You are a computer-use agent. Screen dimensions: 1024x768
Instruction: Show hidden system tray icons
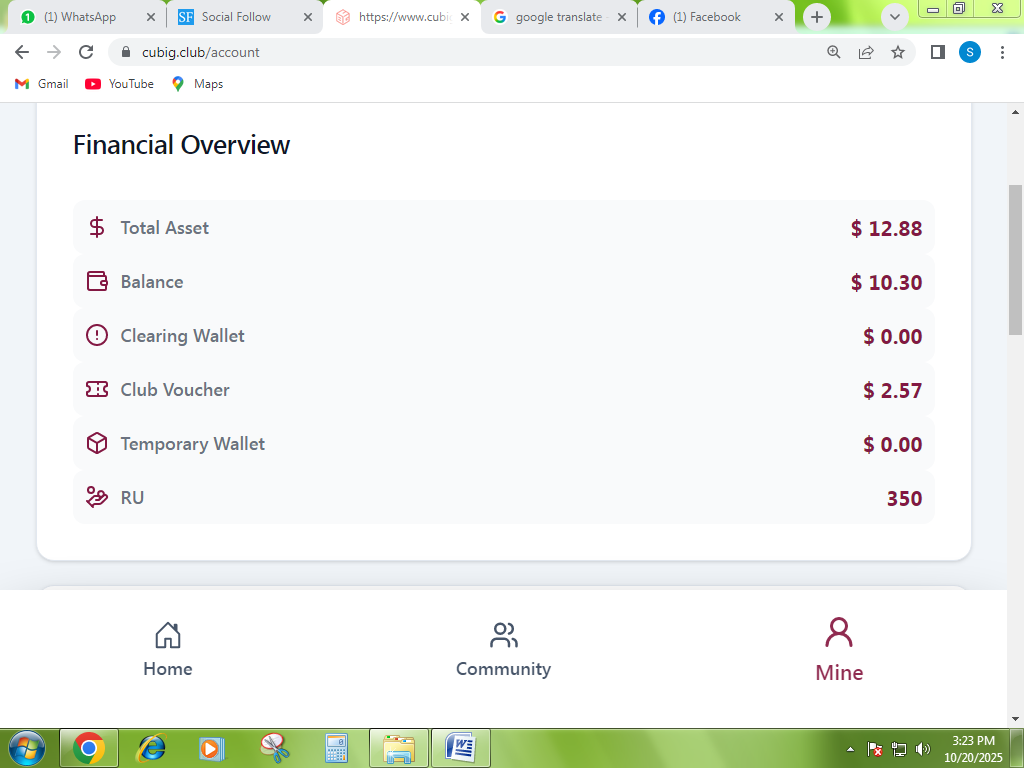(850, 749)
